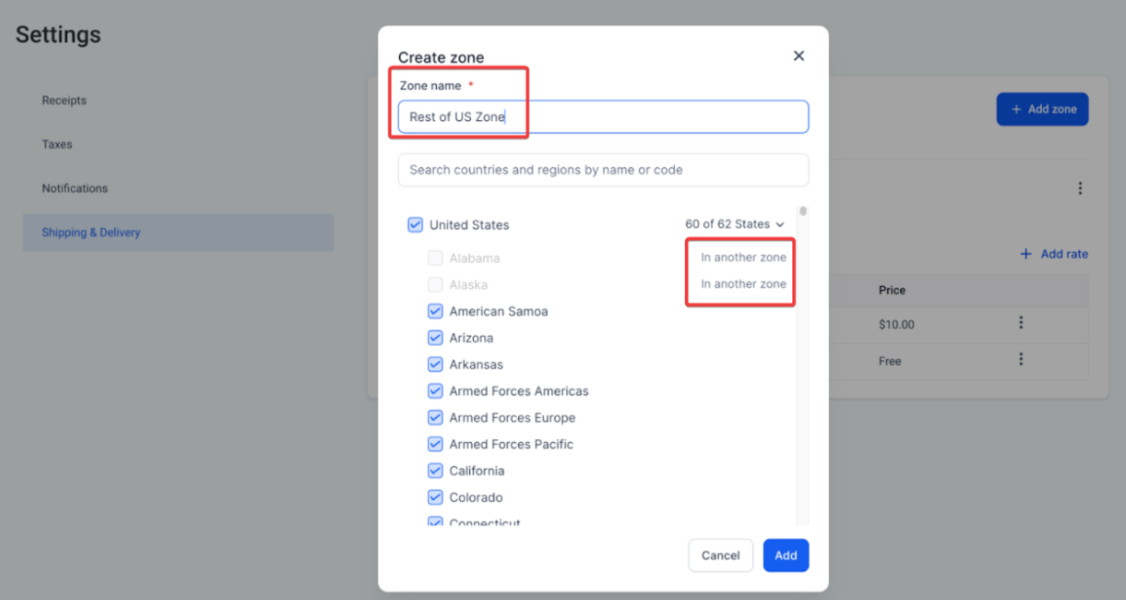1126x600 pixels.
Task: Uncheck the United States checkbox
Action: click(x=416, y=225)
